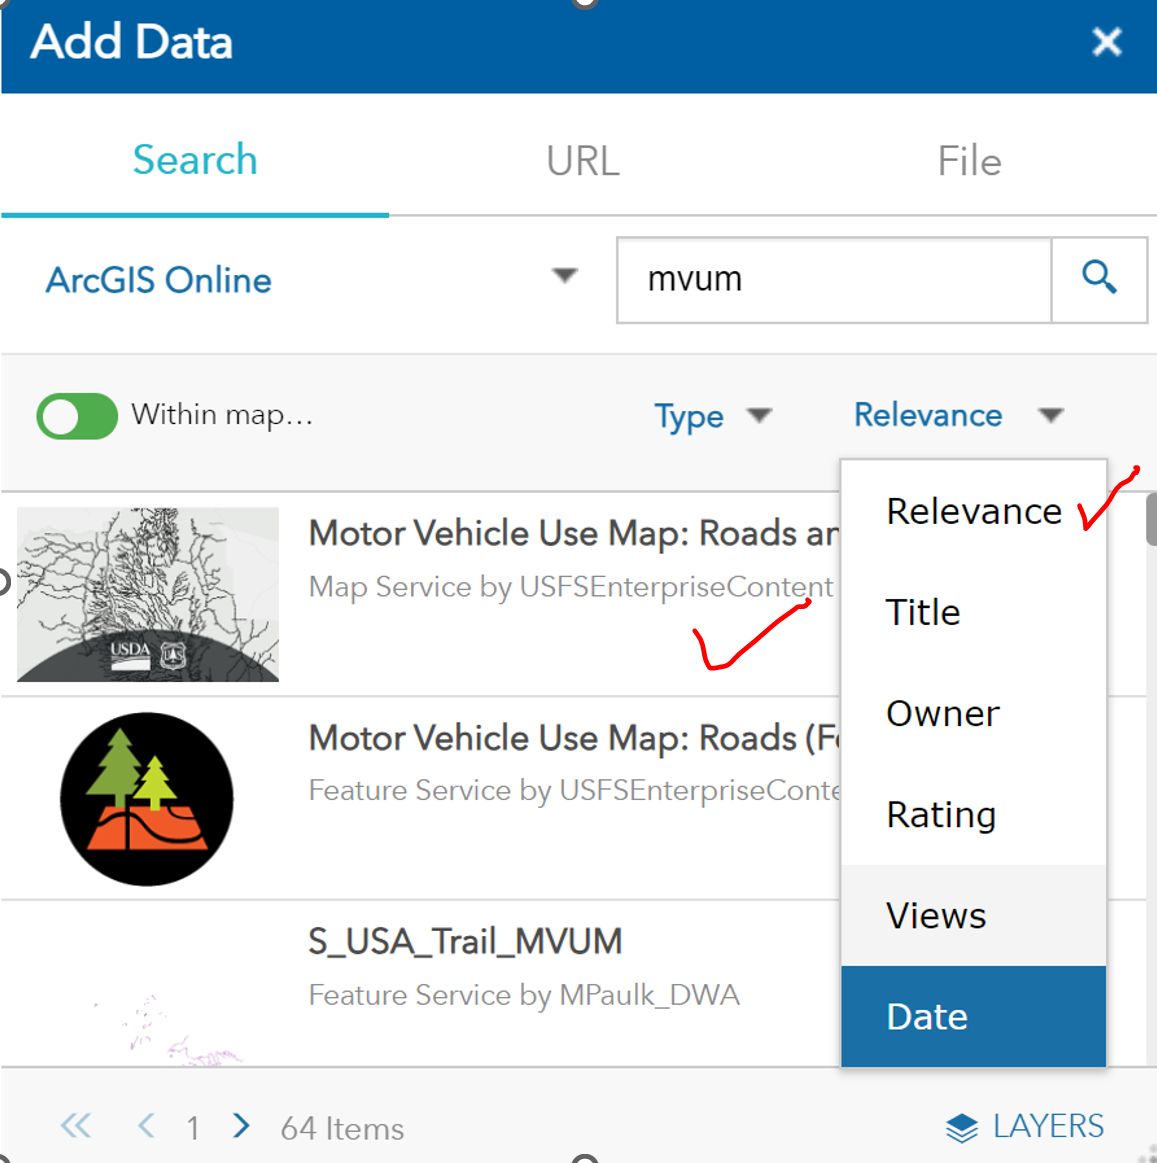1157x1163 pixels.
Task: Switch to the File tab
Action: (969, 161)
